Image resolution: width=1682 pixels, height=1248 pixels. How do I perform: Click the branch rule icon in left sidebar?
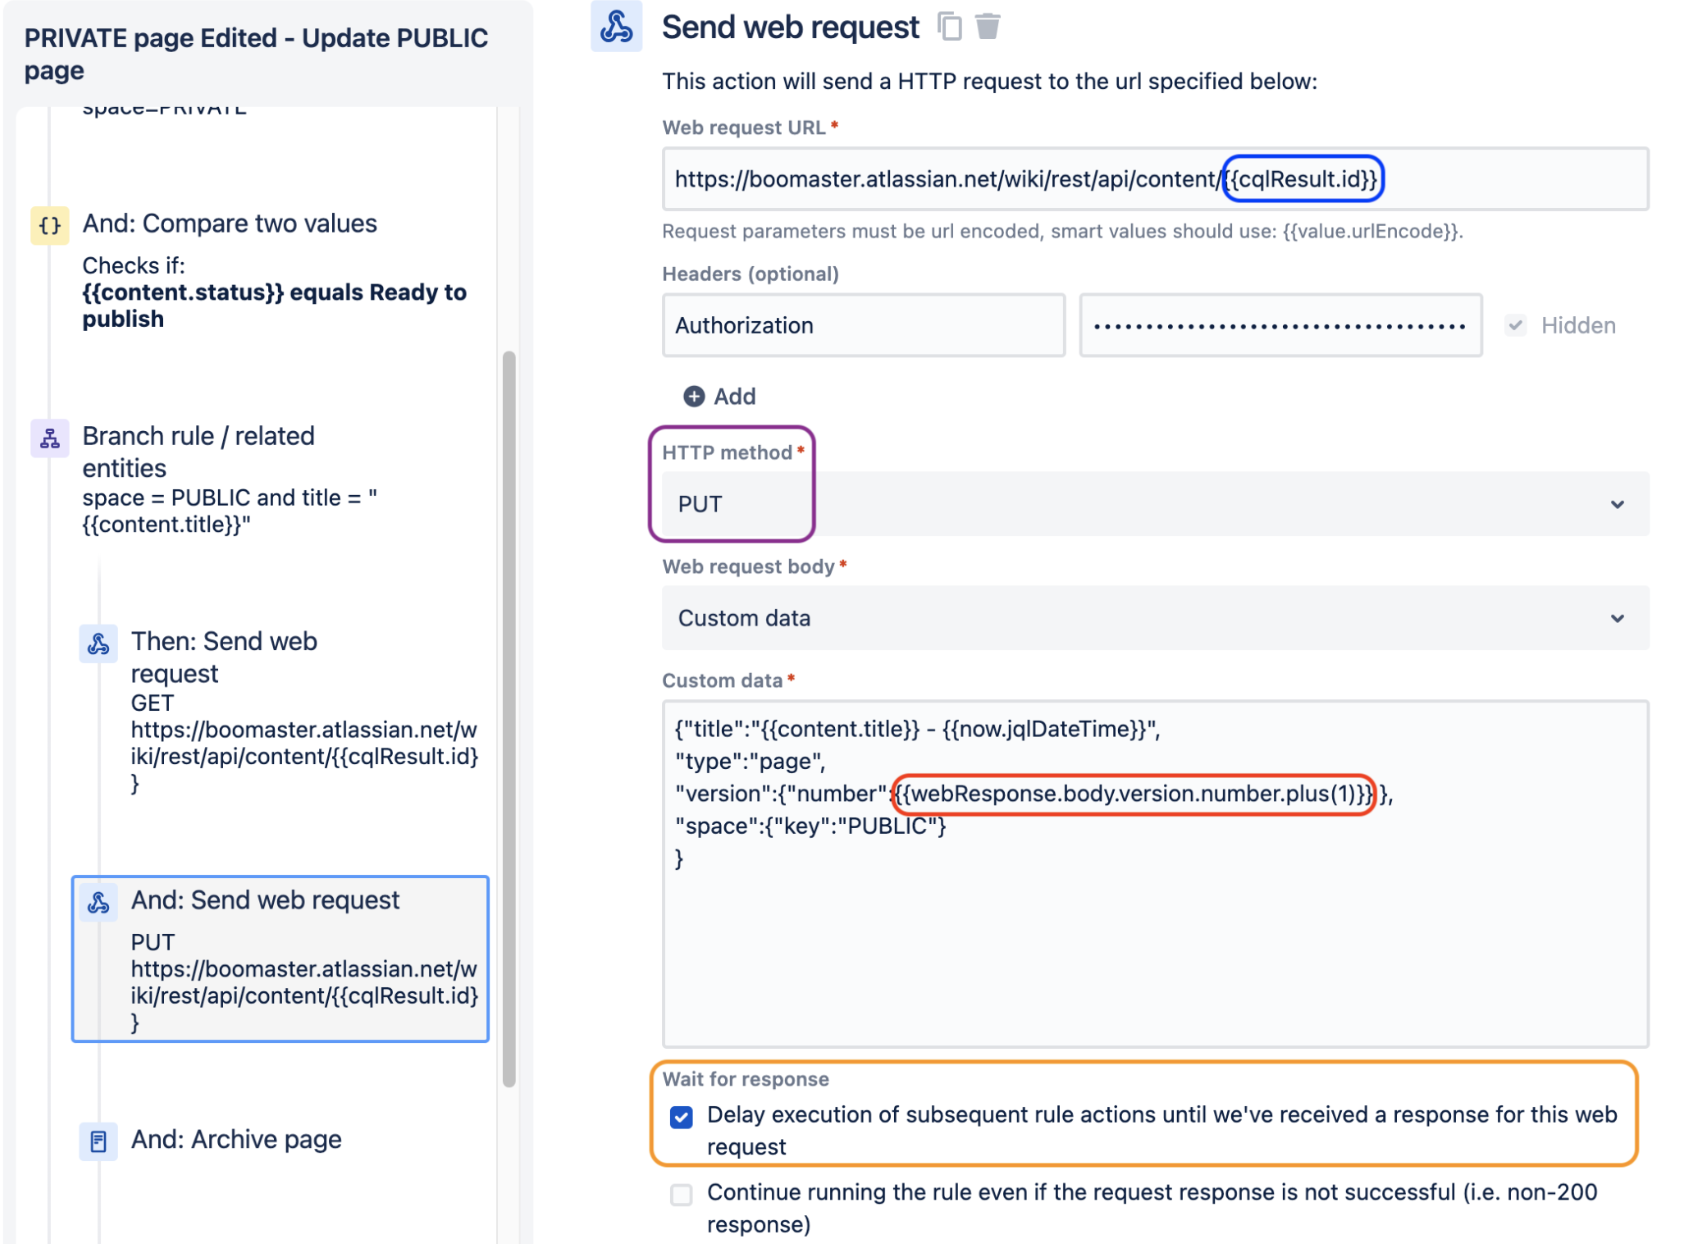coord(49,438)
